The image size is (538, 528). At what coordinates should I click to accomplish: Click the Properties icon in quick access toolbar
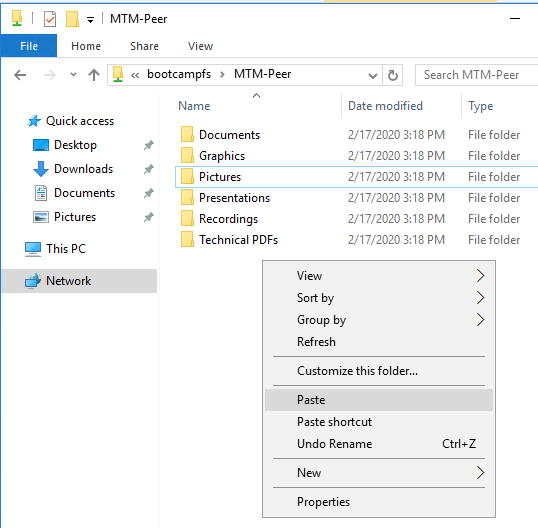(x=50, y=19)
